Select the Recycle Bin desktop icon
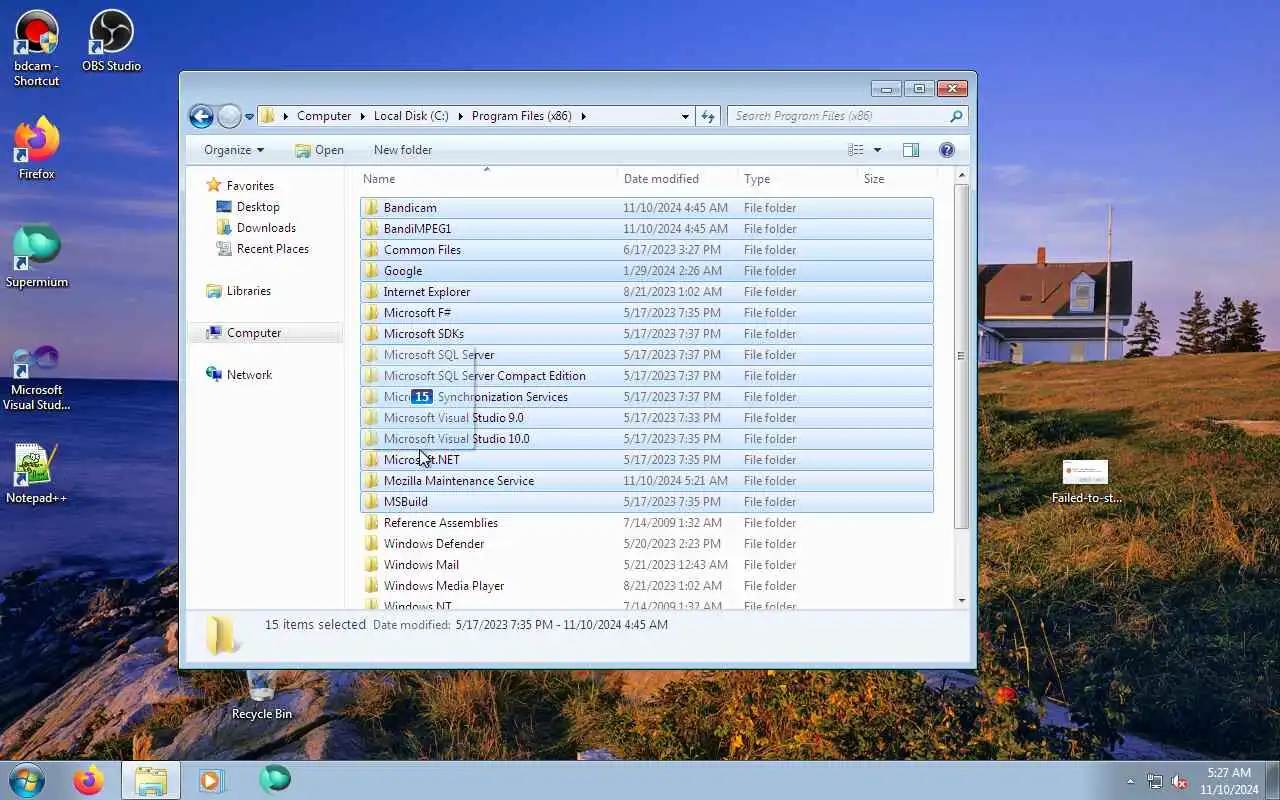This screenshot has width=1280, height=800. pos(261,696)
